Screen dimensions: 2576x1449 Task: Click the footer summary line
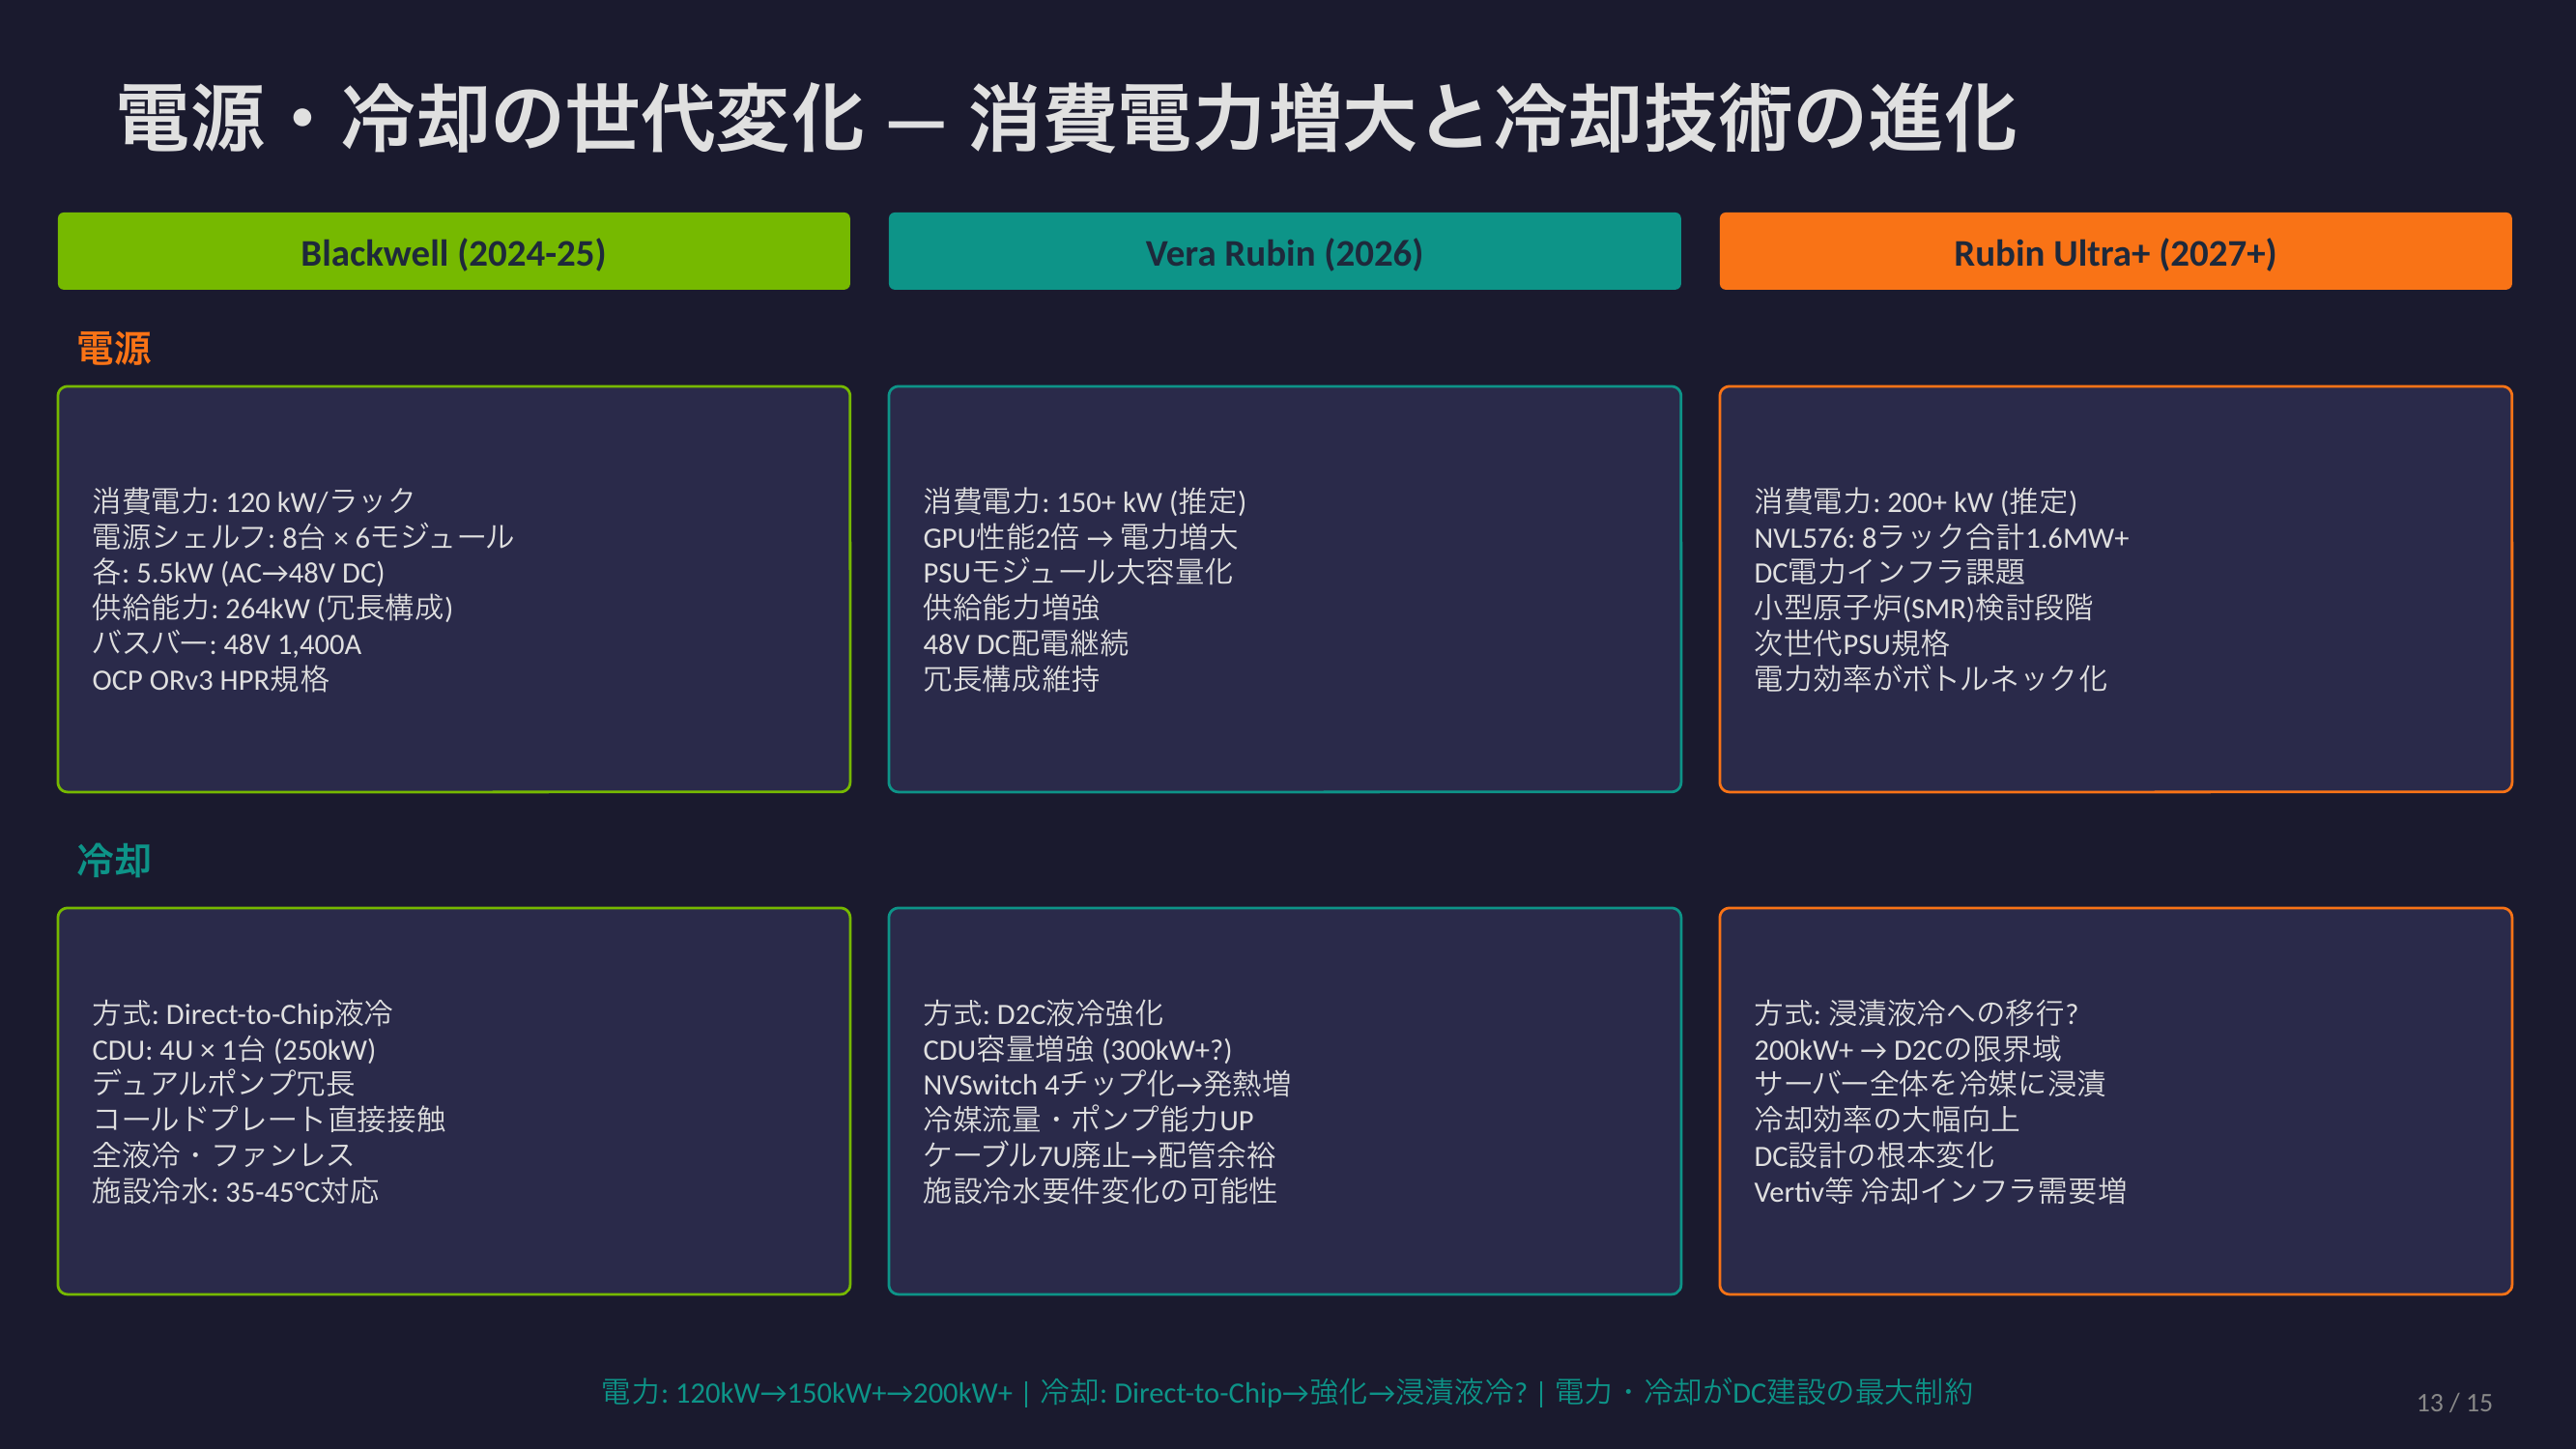pyautogui.click(x=1286, y=1392)
